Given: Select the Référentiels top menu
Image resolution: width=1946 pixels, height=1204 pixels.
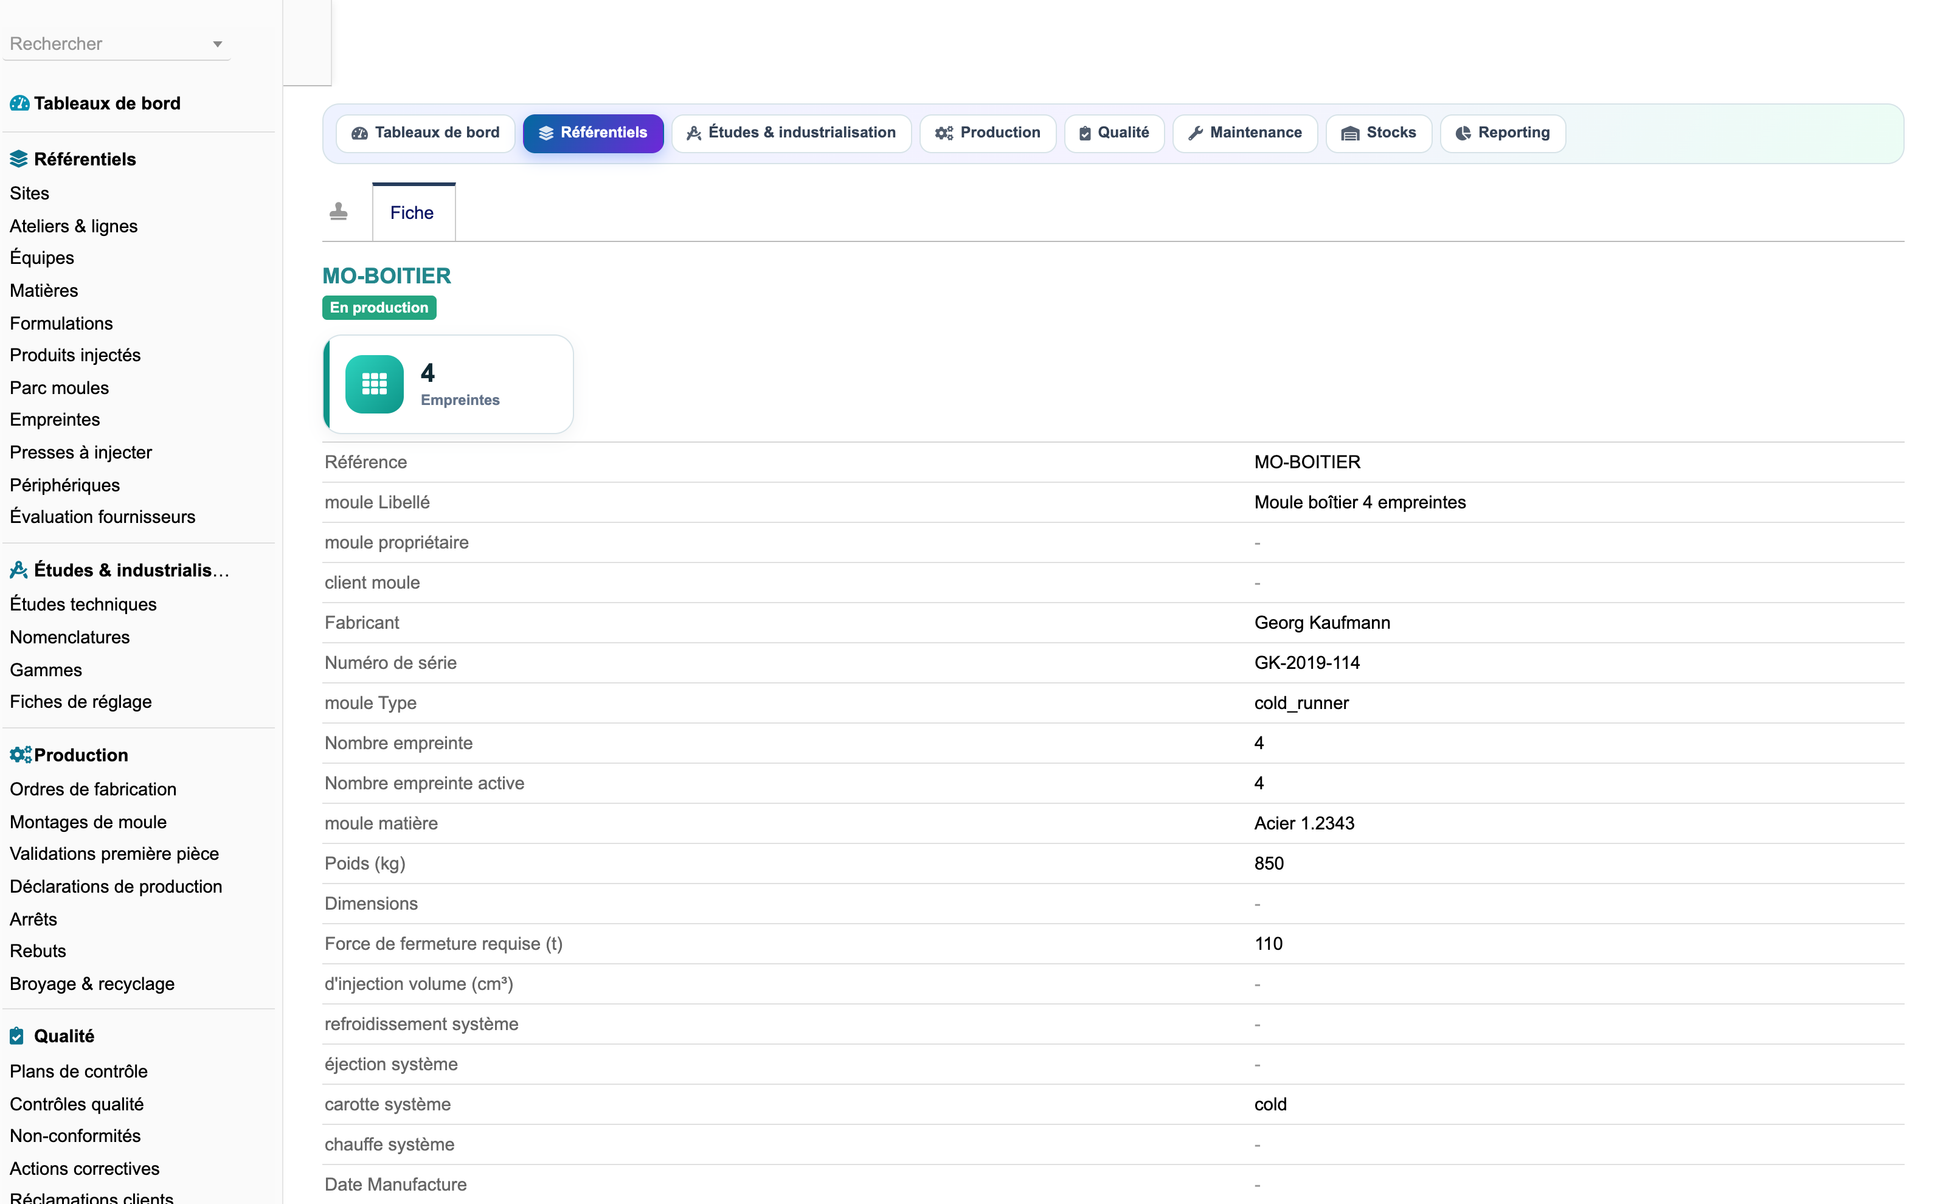Looking at the screenshot, I should [x=593, y=133].
